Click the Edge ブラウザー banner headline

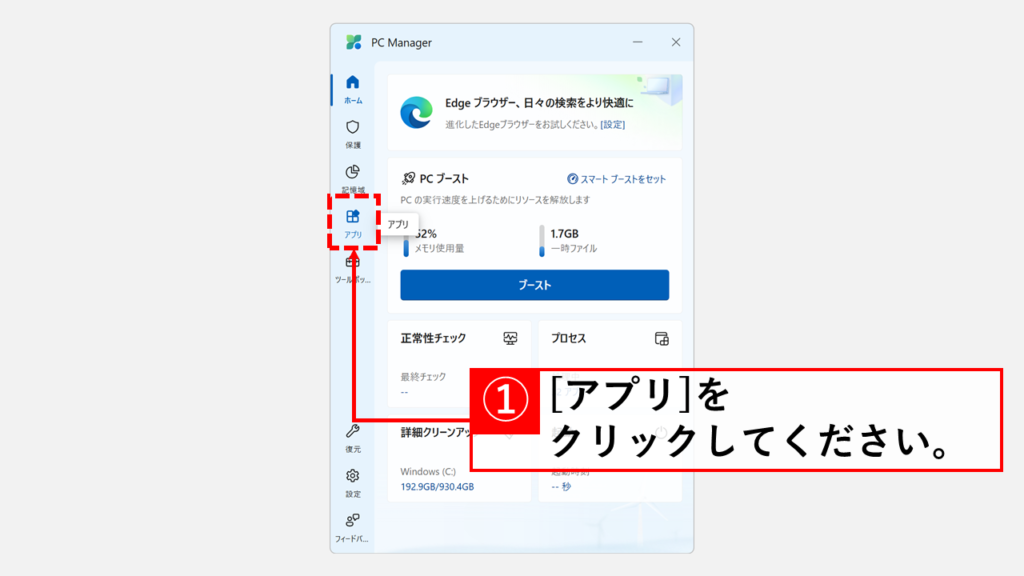click(539, 103)
